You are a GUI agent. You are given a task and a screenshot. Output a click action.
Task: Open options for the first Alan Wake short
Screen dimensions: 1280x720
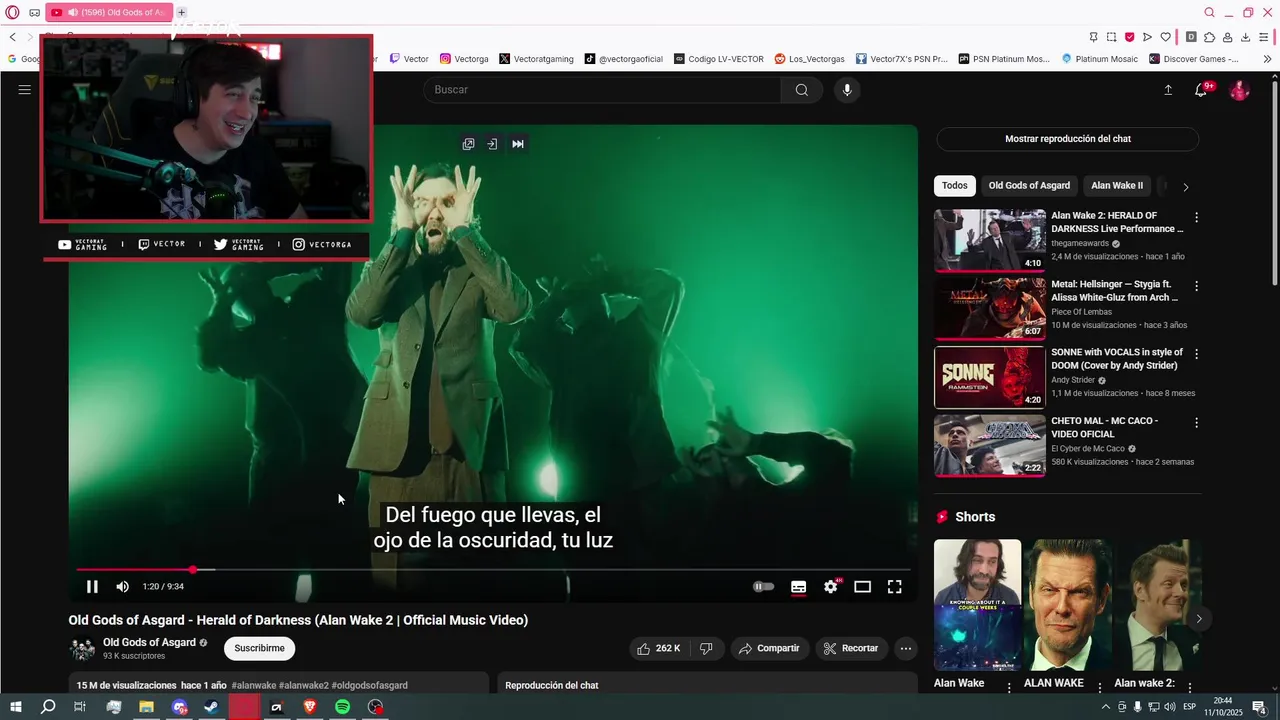(x=1009, y=687)
